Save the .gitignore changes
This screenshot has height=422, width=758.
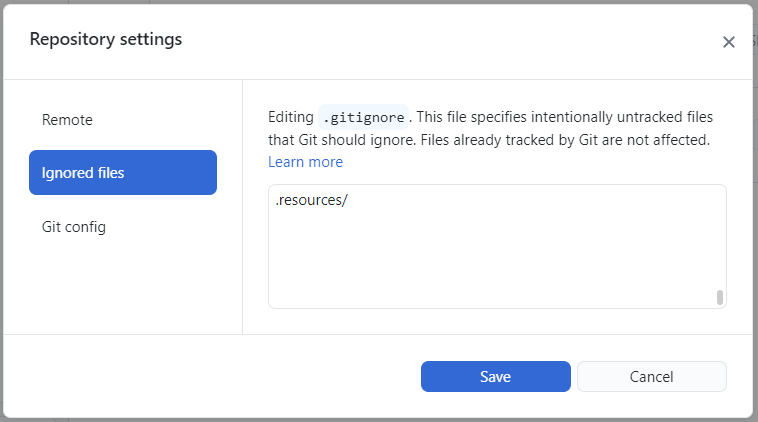[x=495, y=377]
